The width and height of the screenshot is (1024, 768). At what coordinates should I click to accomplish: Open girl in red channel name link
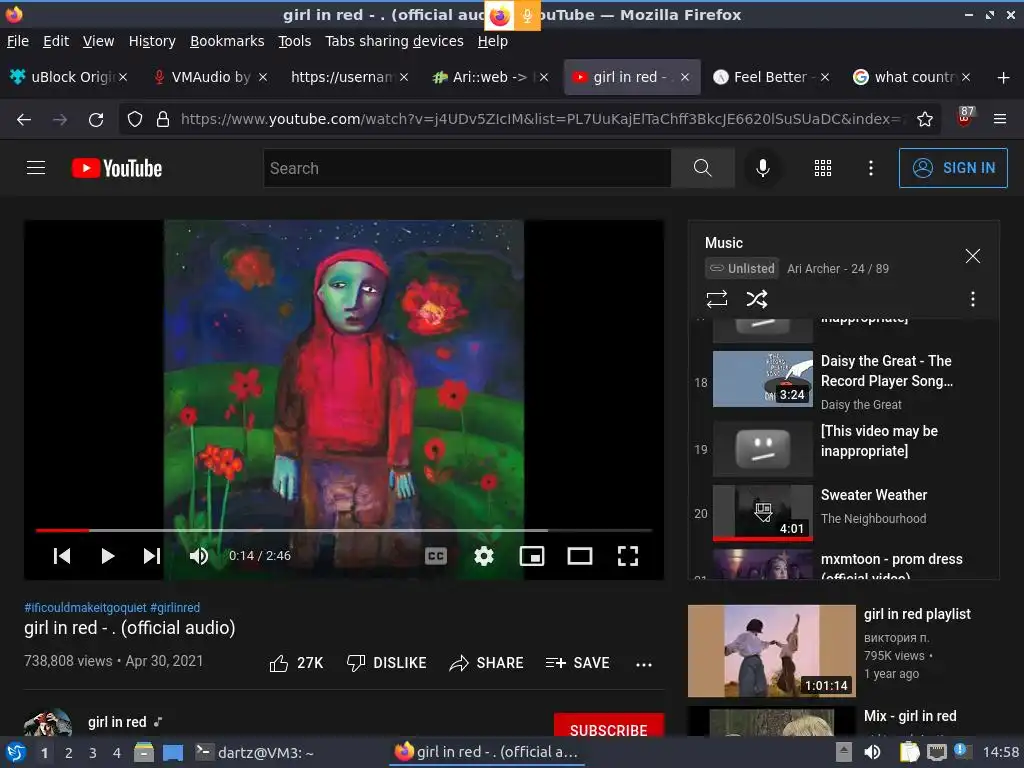click(x=117, y=722)
